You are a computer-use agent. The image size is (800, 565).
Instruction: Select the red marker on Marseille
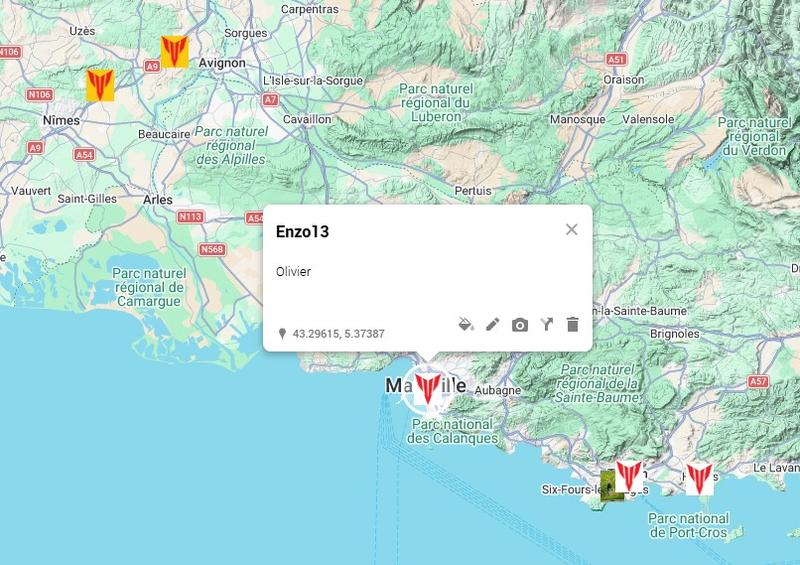[427, 389]
